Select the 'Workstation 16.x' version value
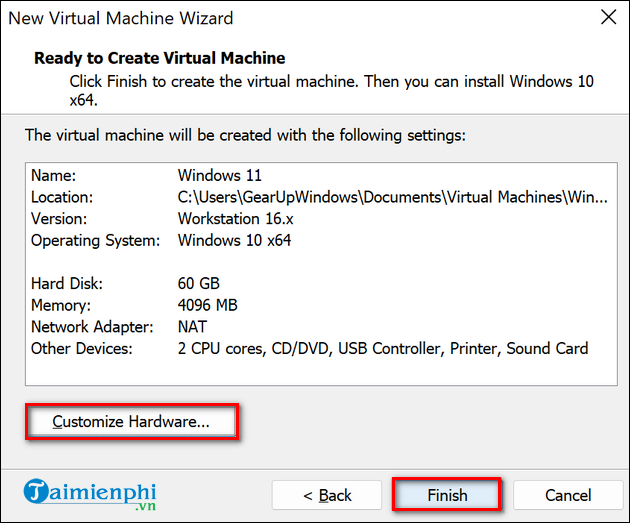 click(x=235, y=219)
